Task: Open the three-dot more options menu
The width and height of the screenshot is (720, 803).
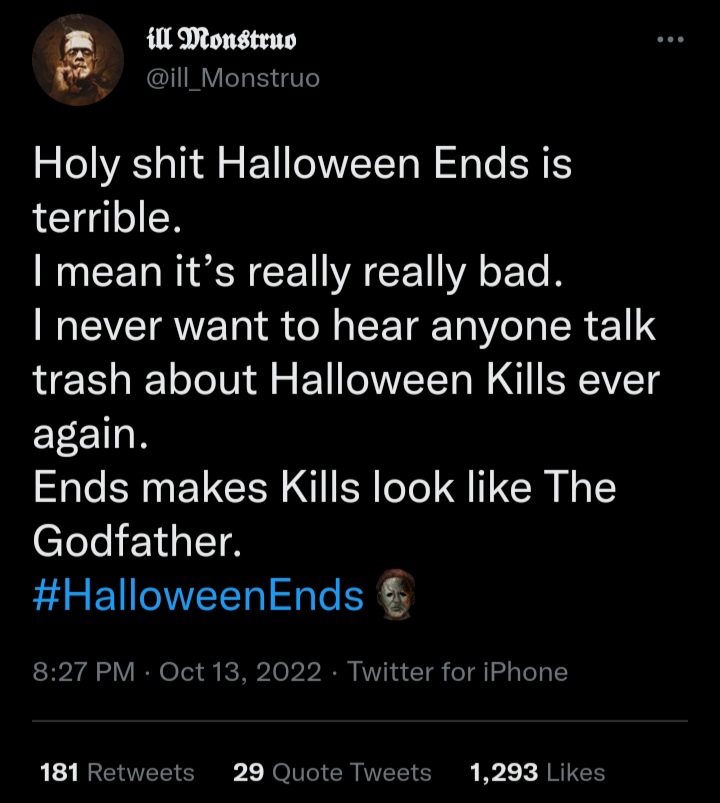Action: pyautogui.click(x=670, y=41)
